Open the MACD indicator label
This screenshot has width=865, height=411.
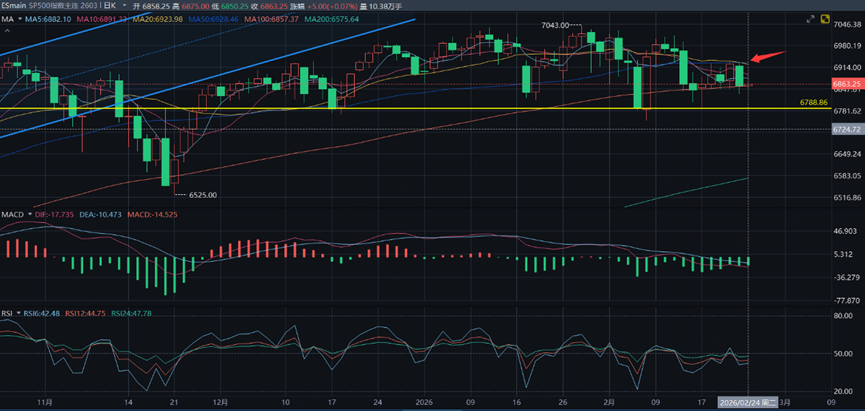point(12,214)
